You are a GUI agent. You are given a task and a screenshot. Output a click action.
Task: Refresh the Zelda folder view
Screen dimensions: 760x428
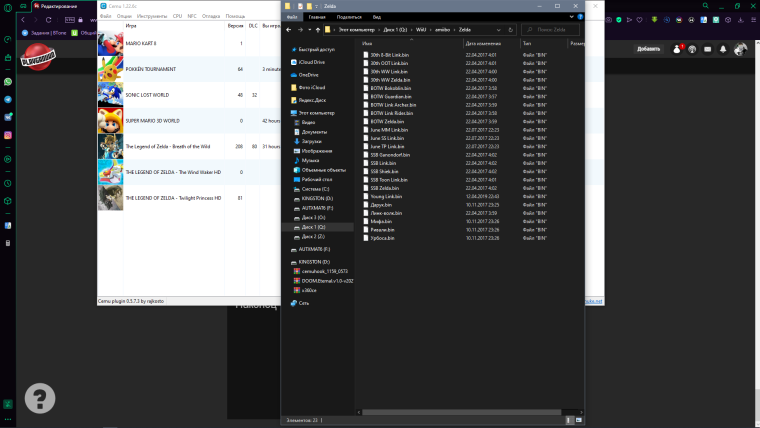click(x=510, y=30)
